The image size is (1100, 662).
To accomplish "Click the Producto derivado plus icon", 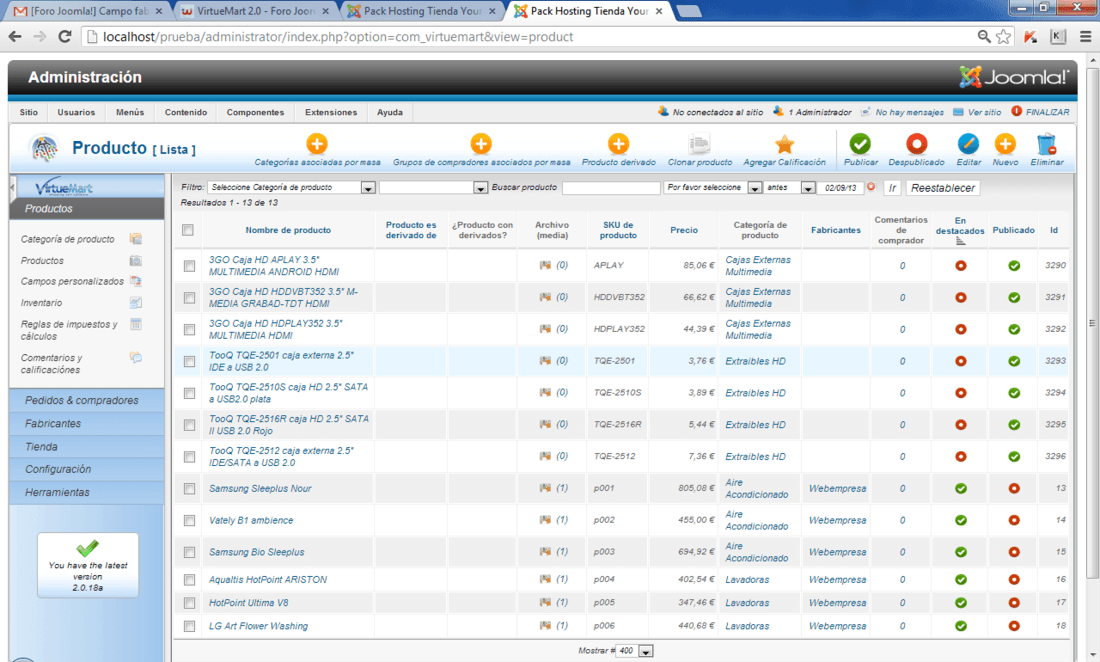I will 618,144.
